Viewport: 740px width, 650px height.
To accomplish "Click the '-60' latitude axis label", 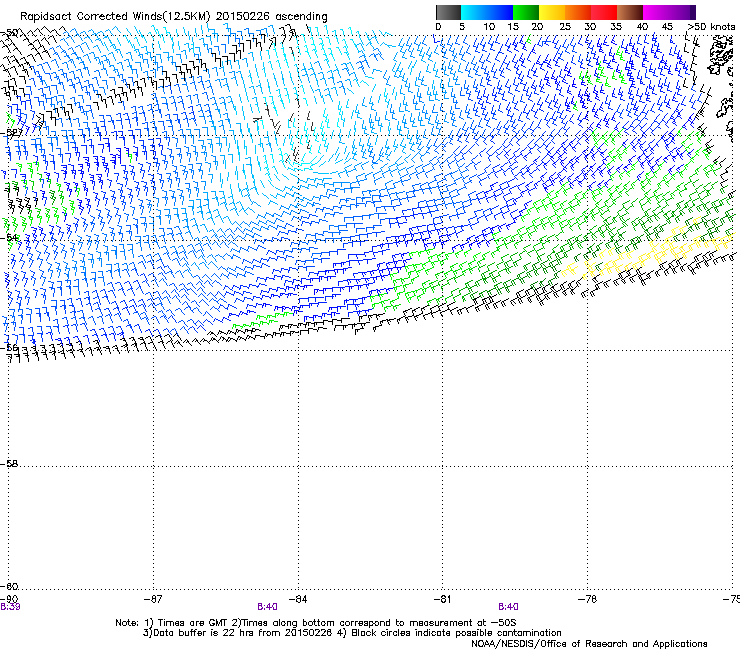I will click(9, 587).
